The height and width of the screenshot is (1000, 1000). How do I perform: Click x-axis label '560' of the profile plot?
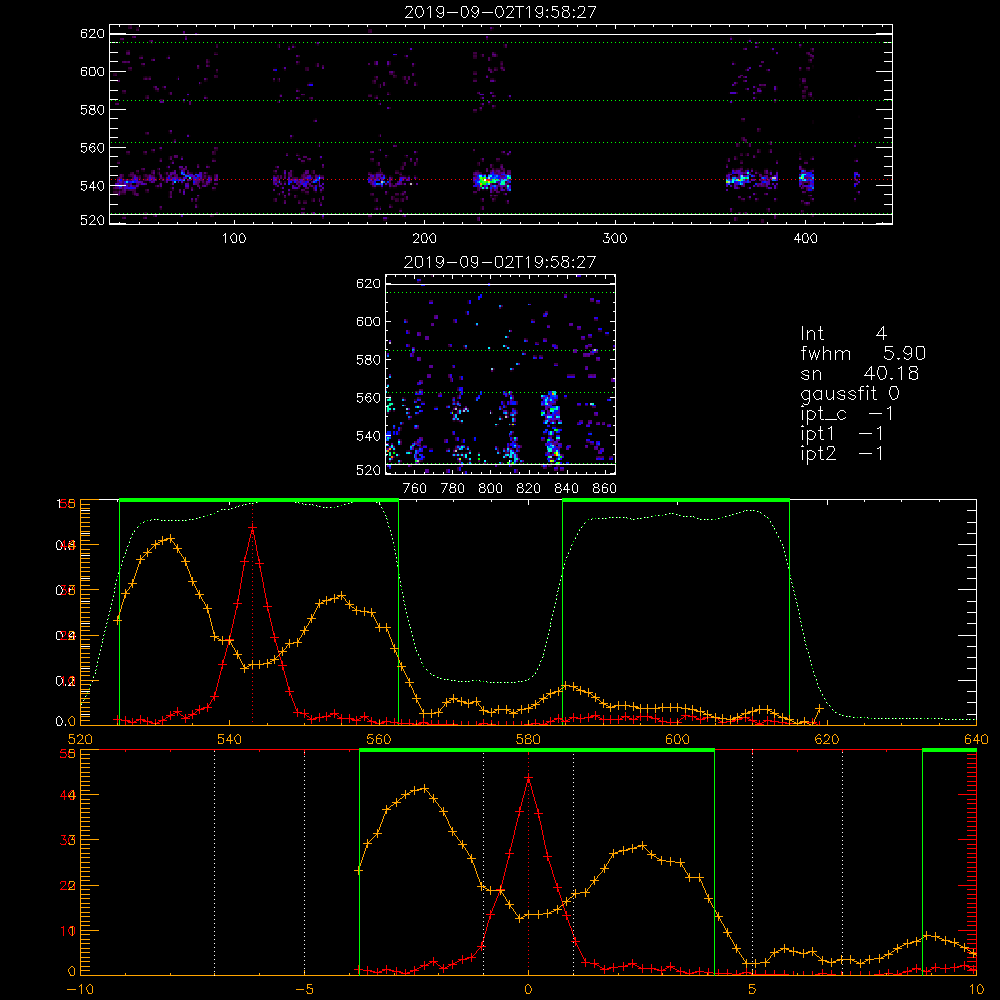[379, 739]
